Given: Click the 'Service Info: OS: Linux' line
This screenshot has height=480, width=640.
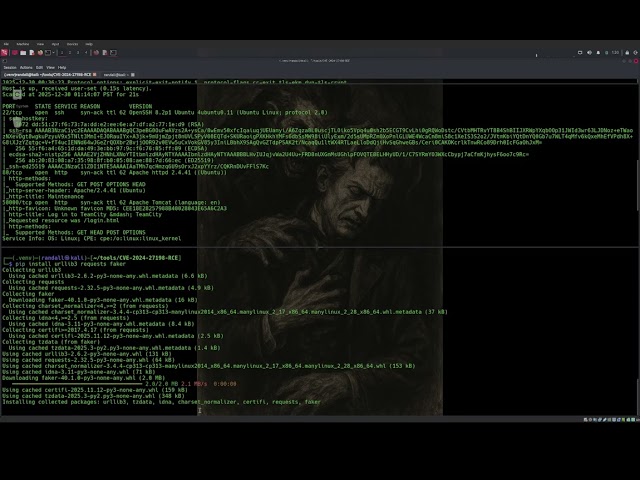Looking at the screenshot, I should [x=91, y=238].
